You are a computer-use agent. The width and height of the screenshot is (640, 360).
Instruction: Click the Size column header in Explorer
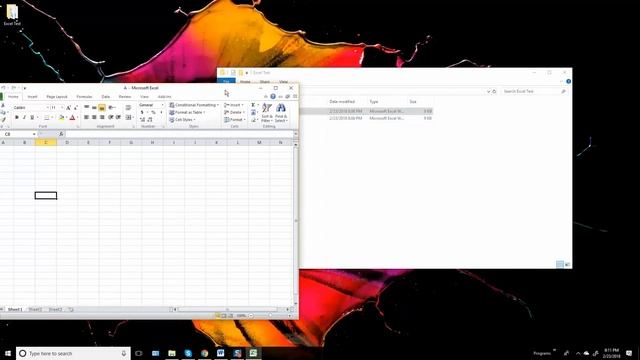tap(413, 102)
